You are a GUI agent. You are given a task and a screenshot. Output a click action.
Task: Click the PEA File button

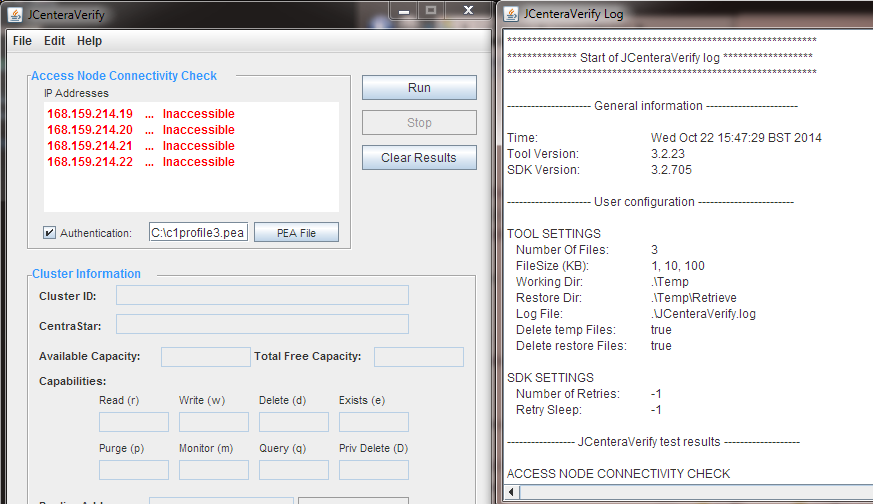pyautogui.click(x=296, y=233)
